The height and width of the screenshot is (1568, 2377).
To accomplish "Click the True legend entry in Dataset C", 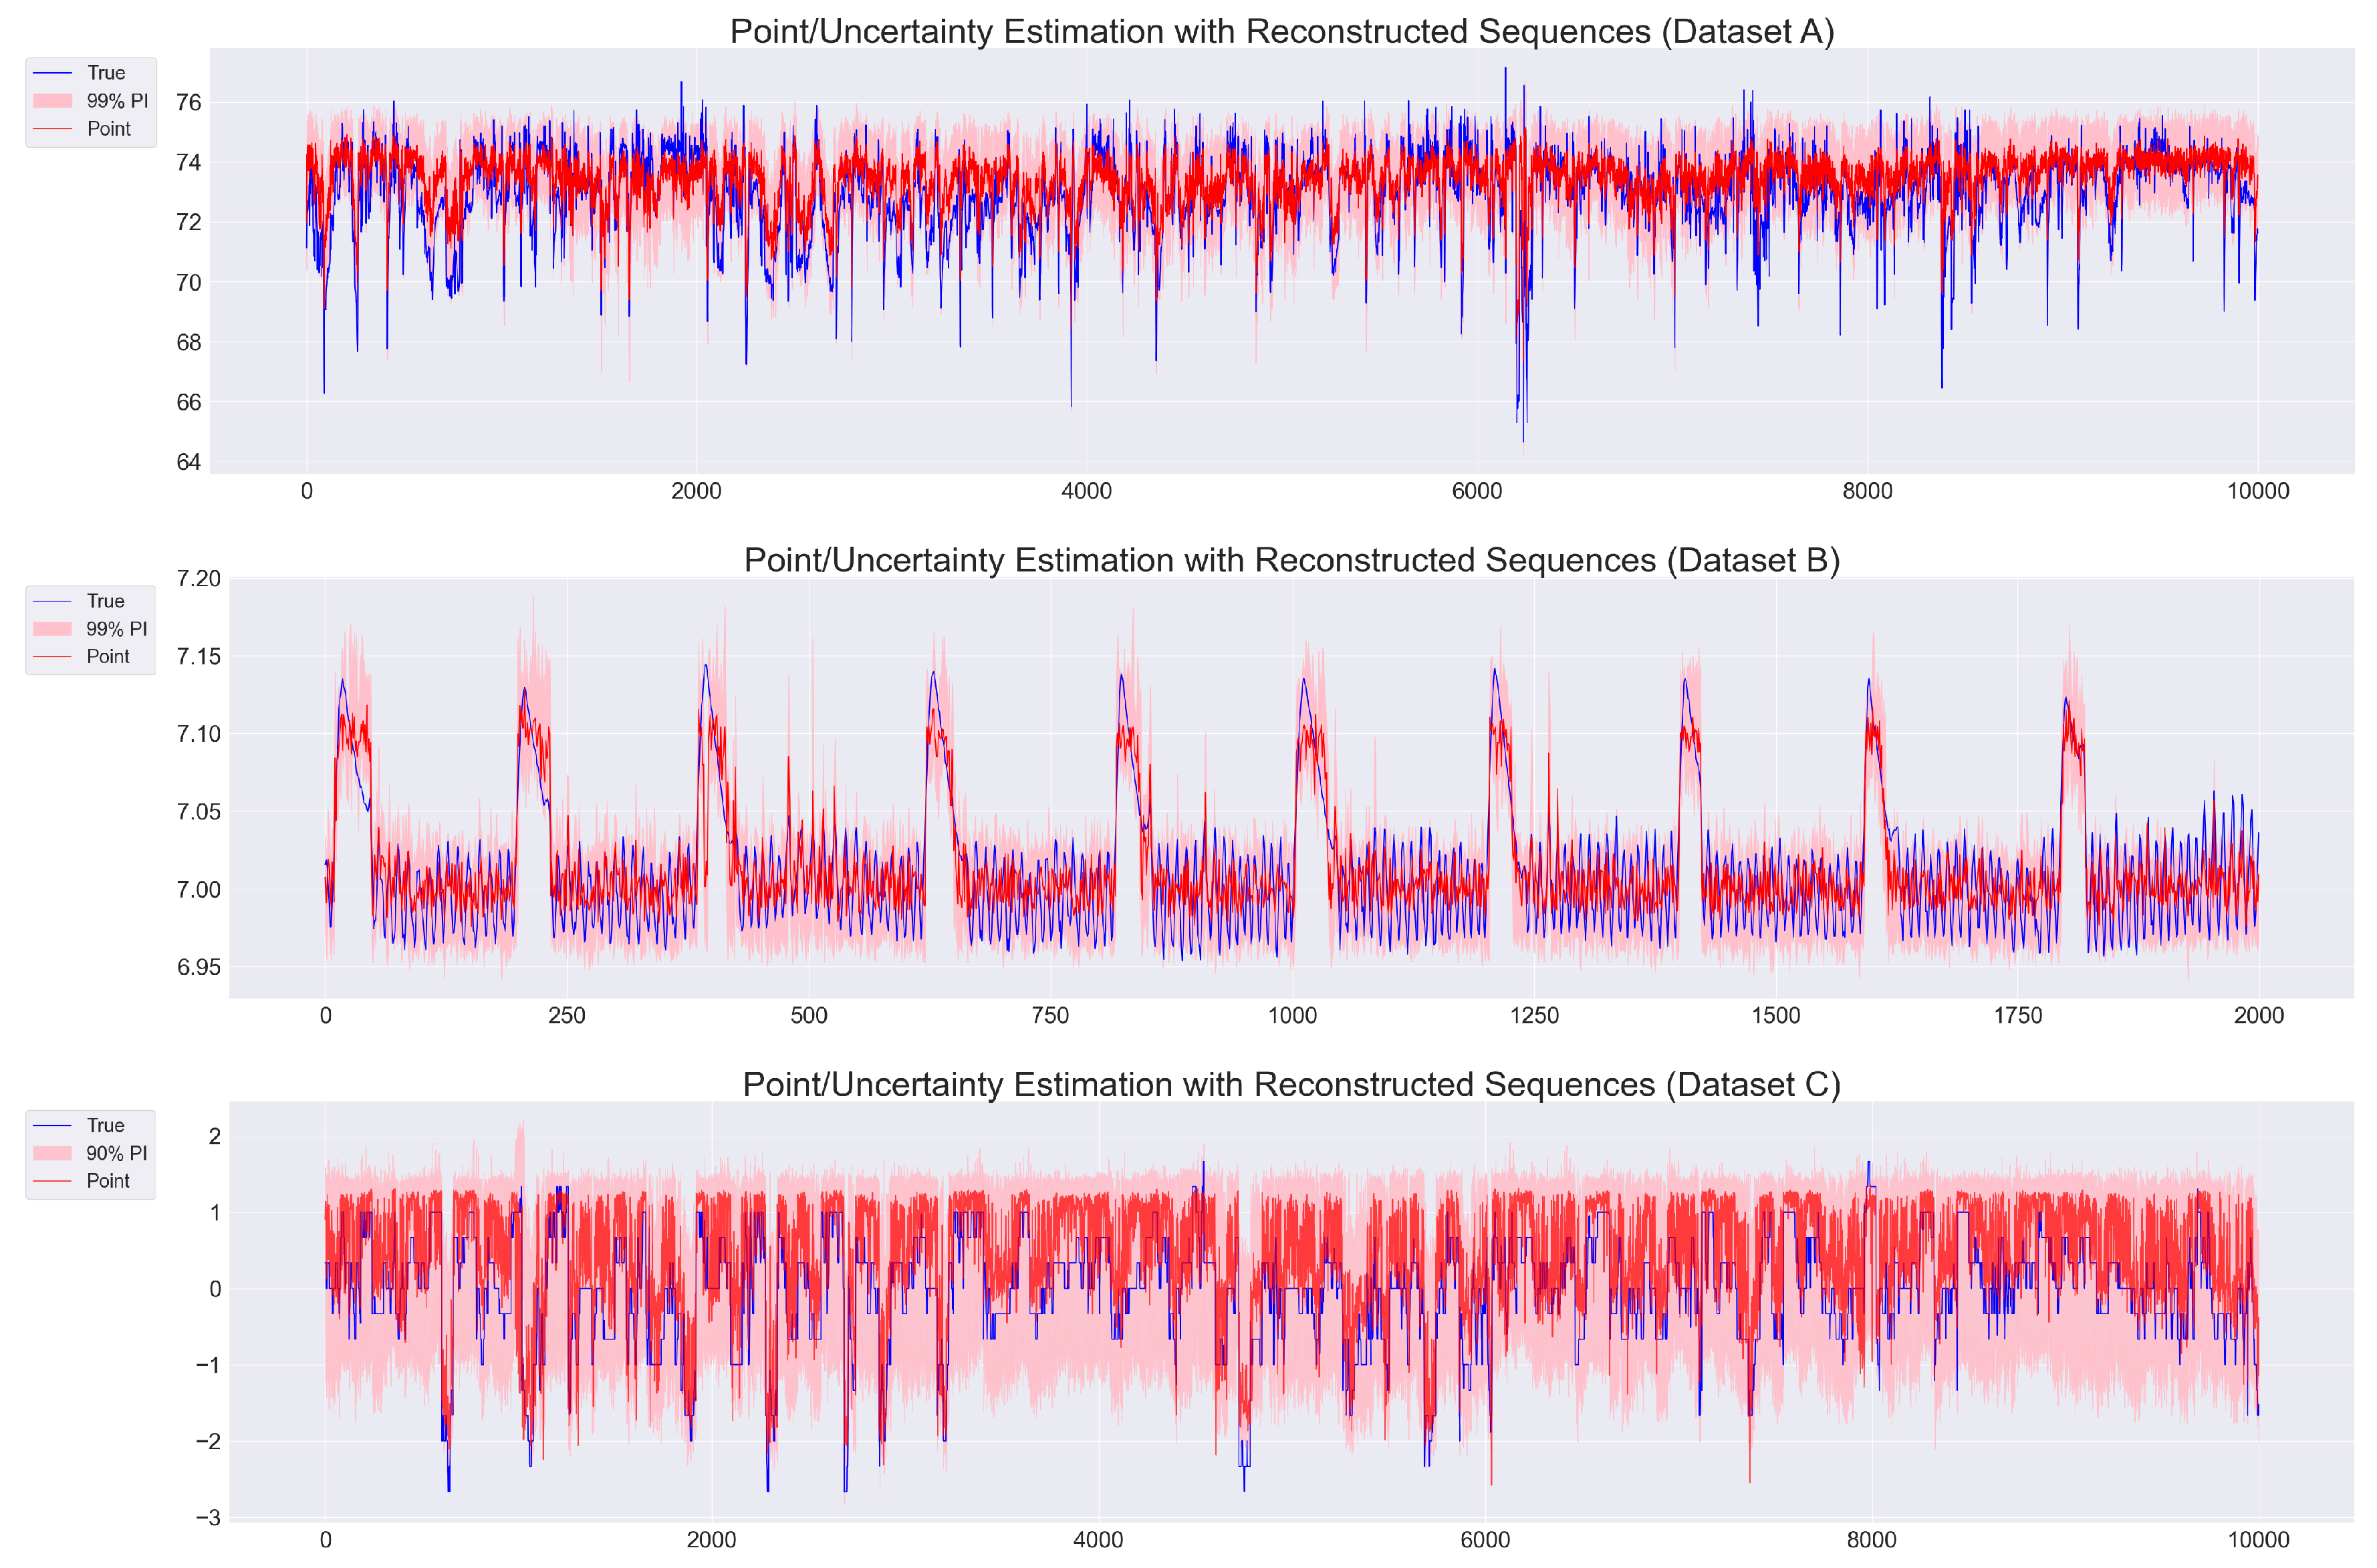I will pyautogui.click(x=105, y=1125).
